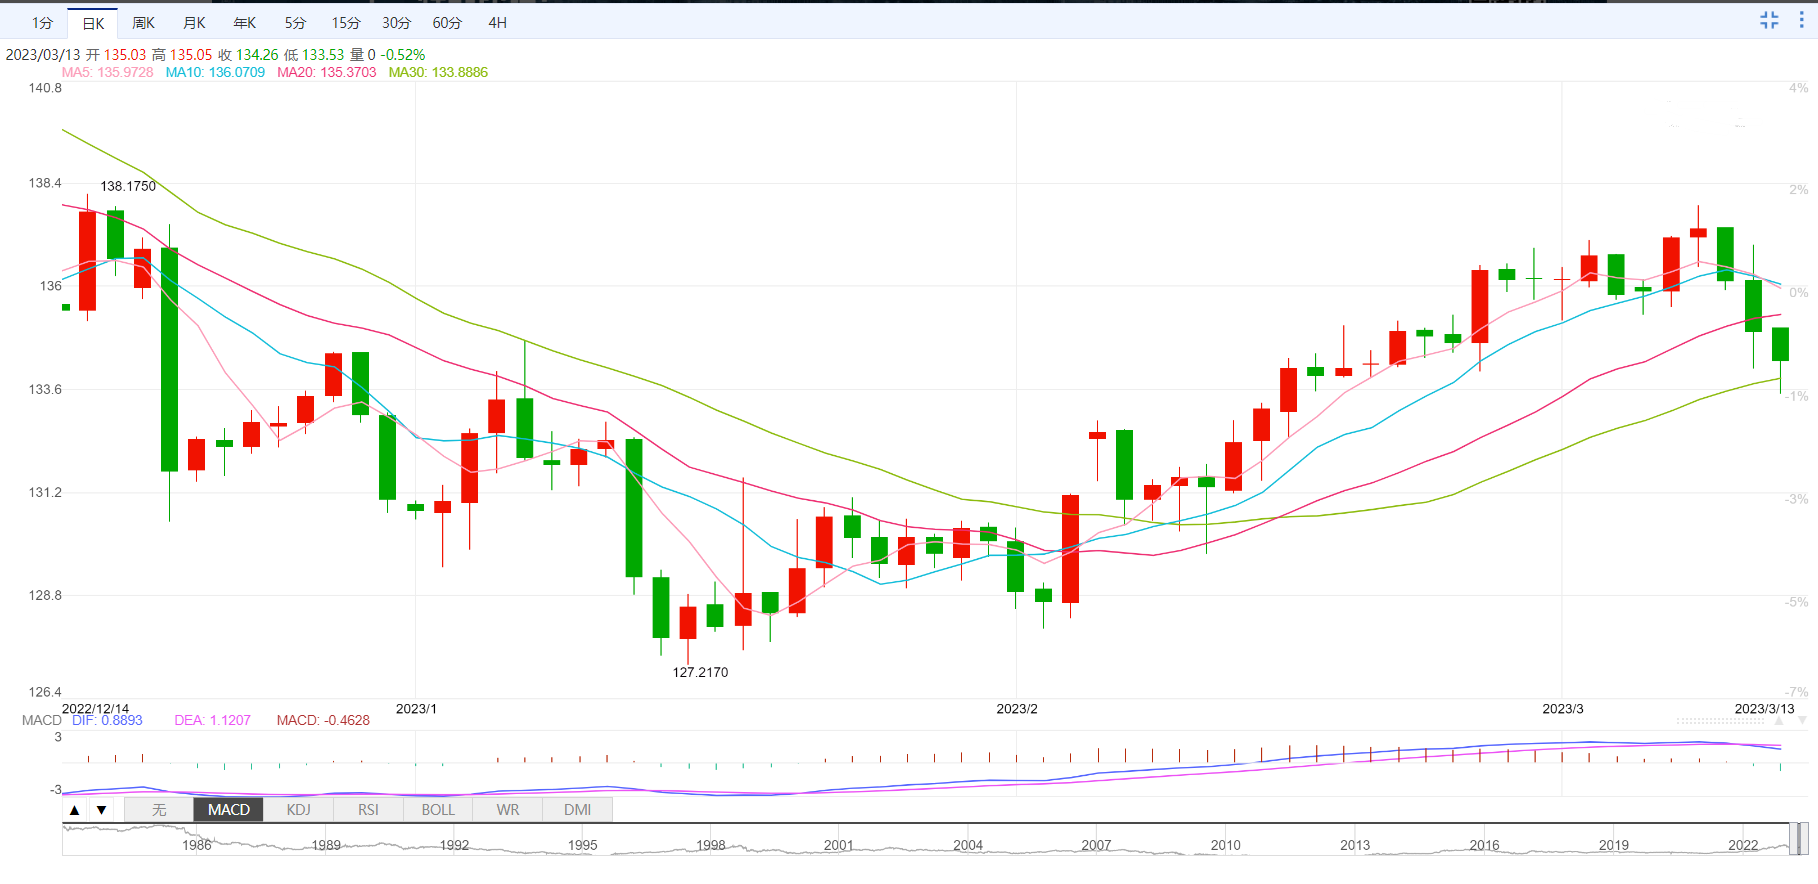Click the DIF: 0.8893 value
The width and height of the screenshot is (1818, 884).
[x=107, y=720]
